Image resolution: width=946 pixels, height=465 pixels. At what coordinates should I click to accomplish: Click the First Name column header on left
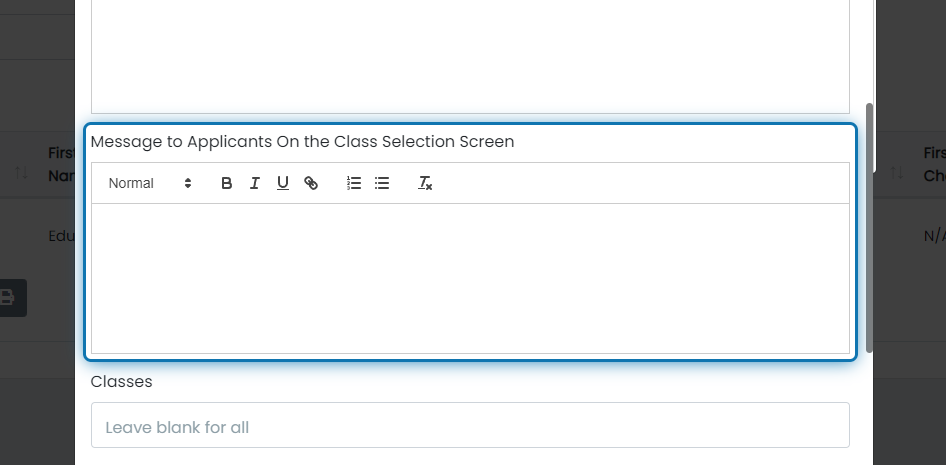[62, 164]
